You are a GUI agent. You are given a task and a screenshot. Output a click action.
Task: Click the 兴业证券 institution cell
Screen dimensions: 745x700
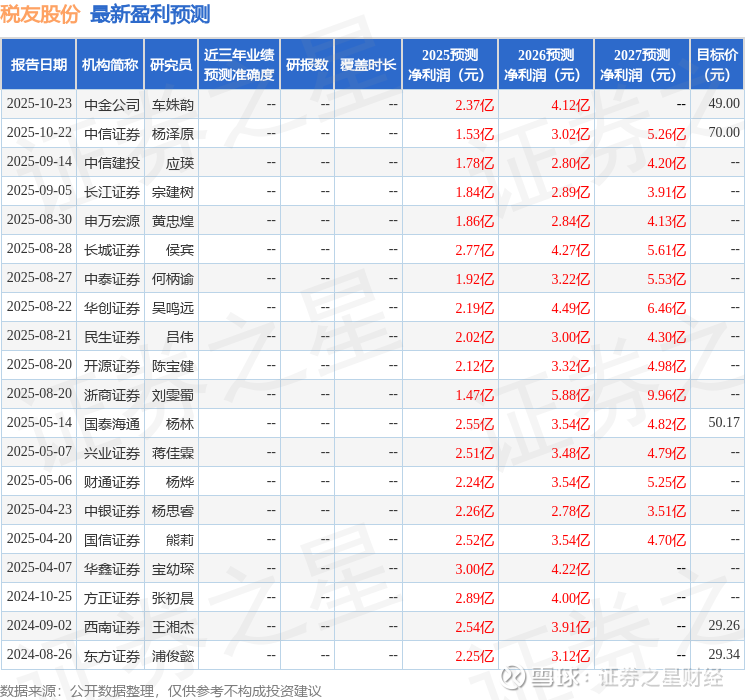coord(112,453)
